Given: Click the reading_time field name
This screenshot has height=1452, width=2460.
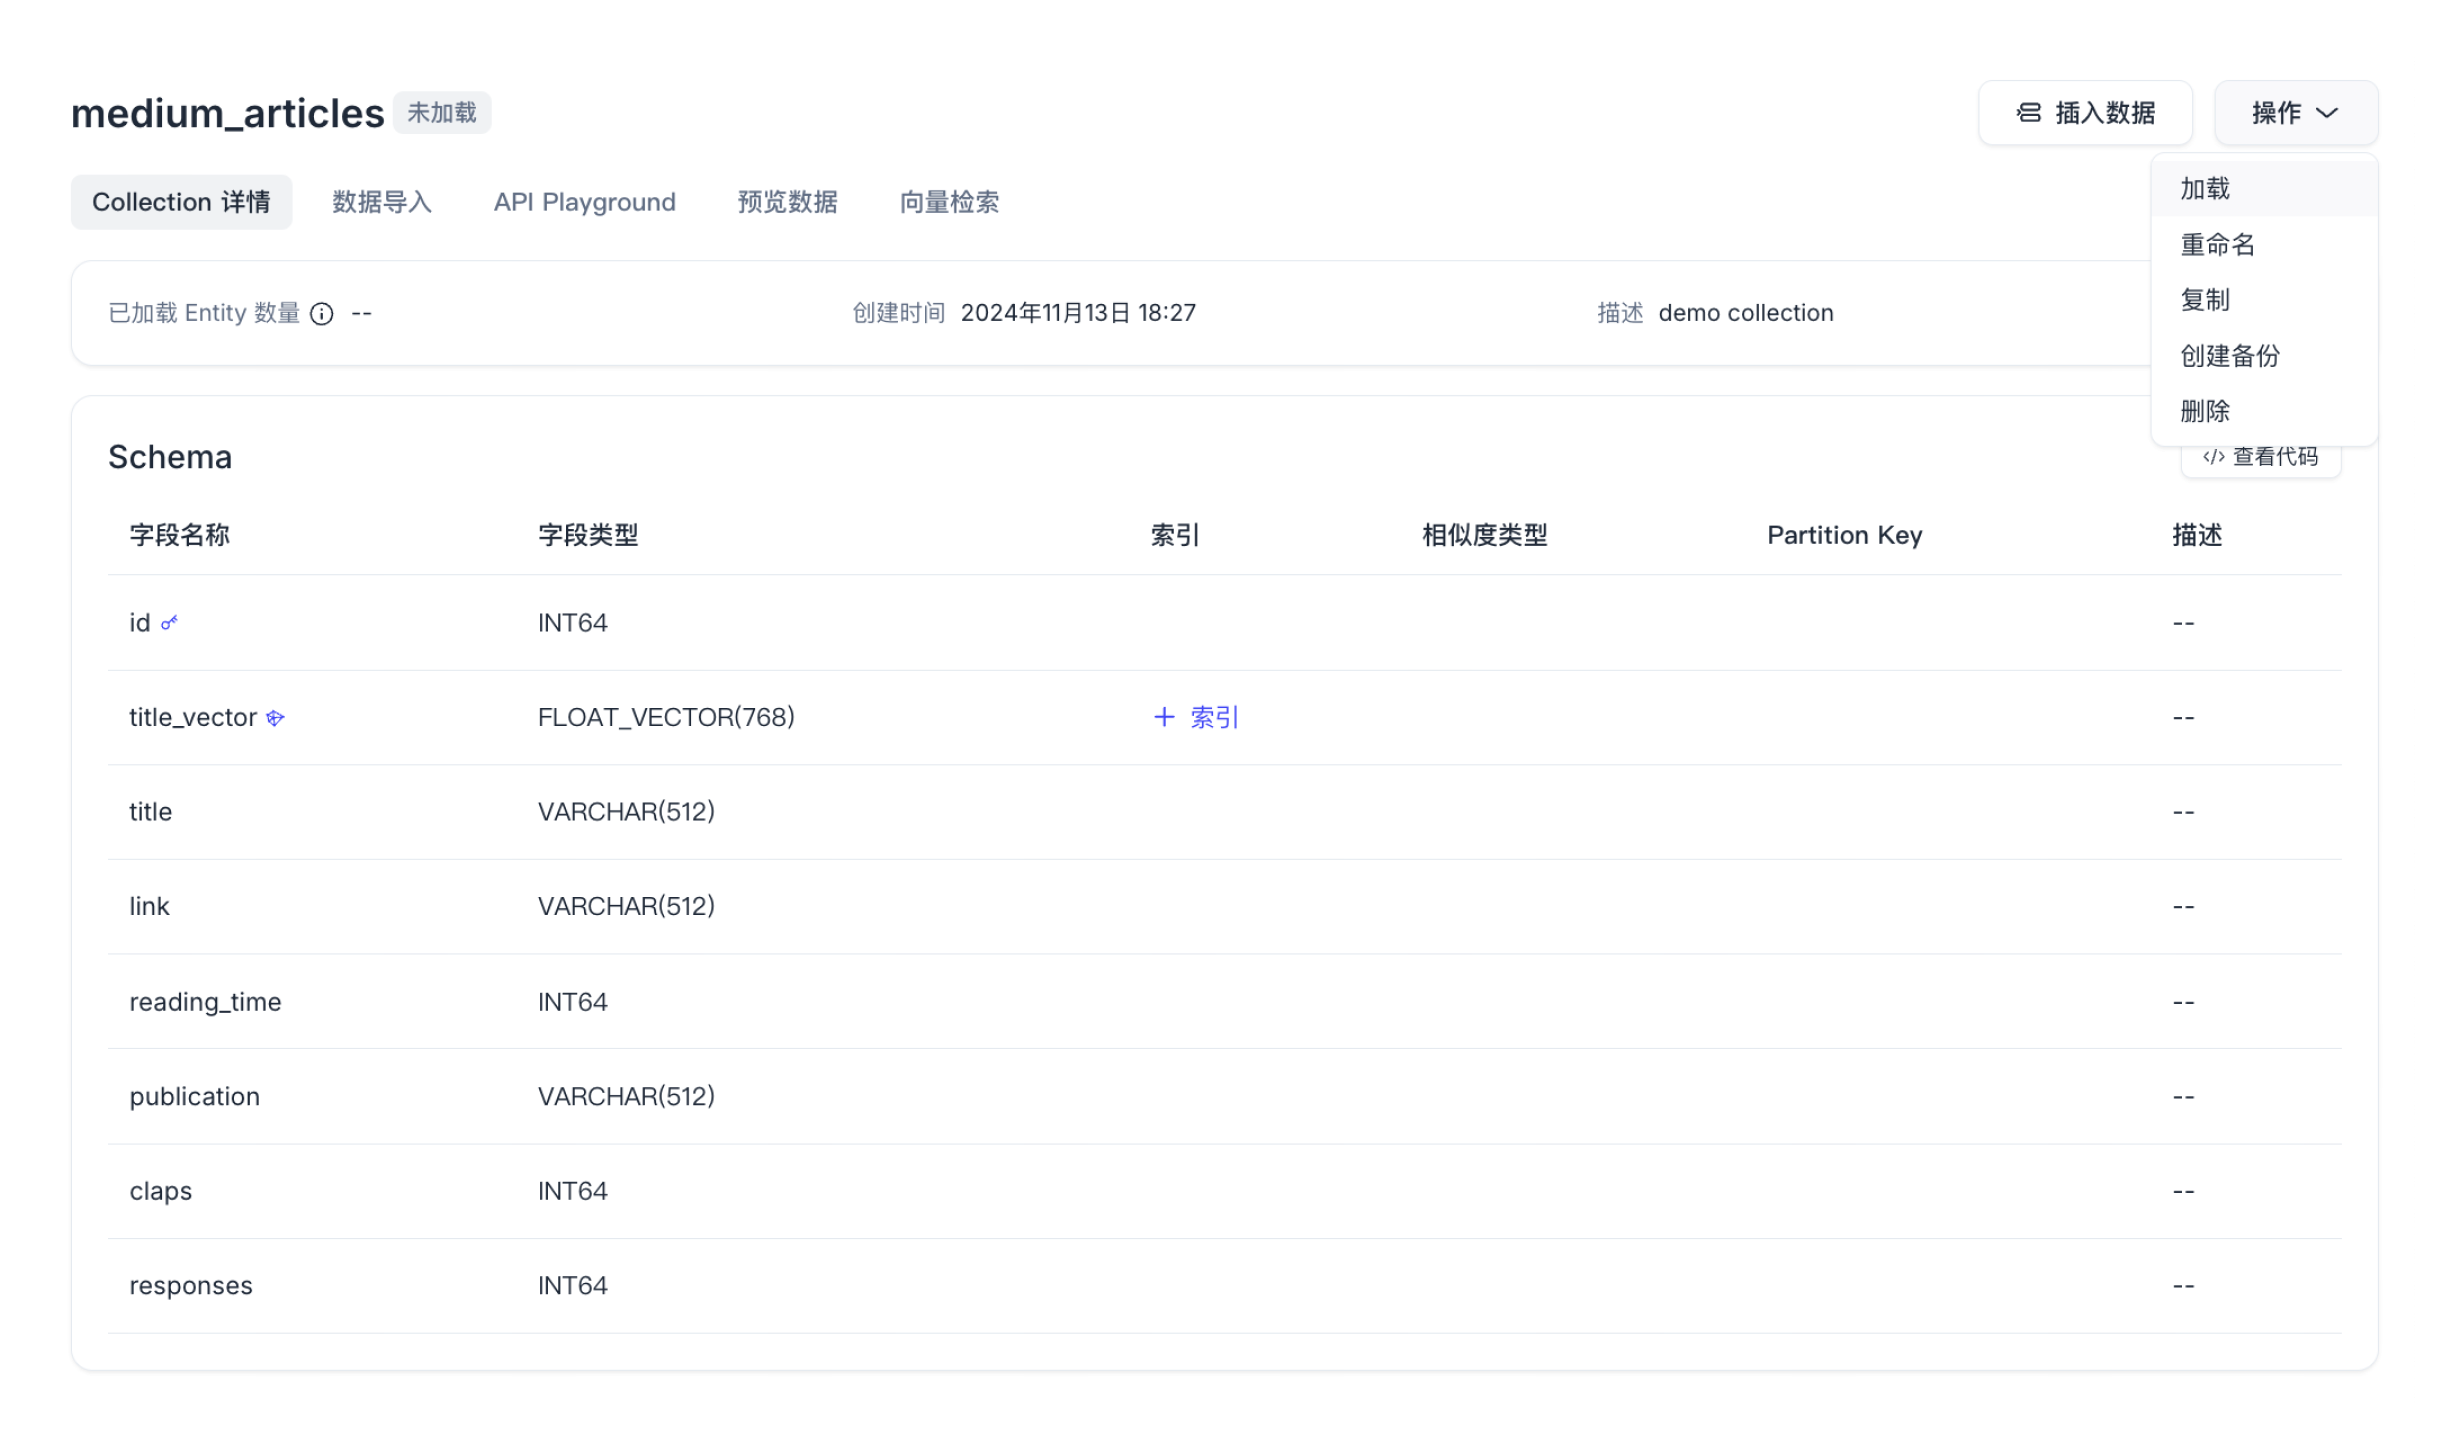Looking at the screenshot, I should click(205, 1002).
